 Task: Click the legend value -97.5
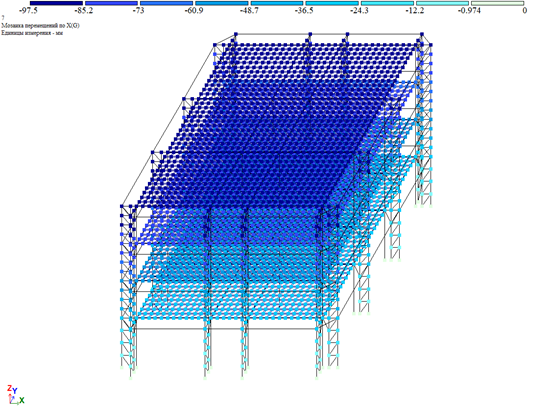coord(29,11)
